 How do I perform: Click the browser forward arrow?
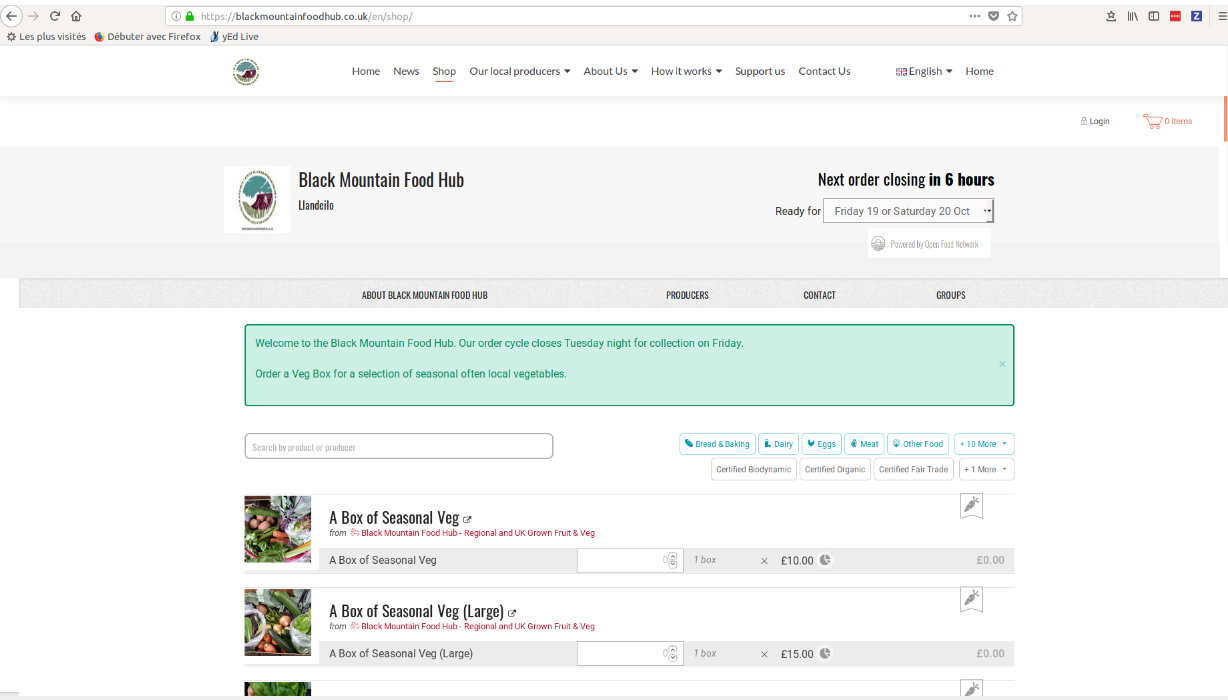pos(33,16)
